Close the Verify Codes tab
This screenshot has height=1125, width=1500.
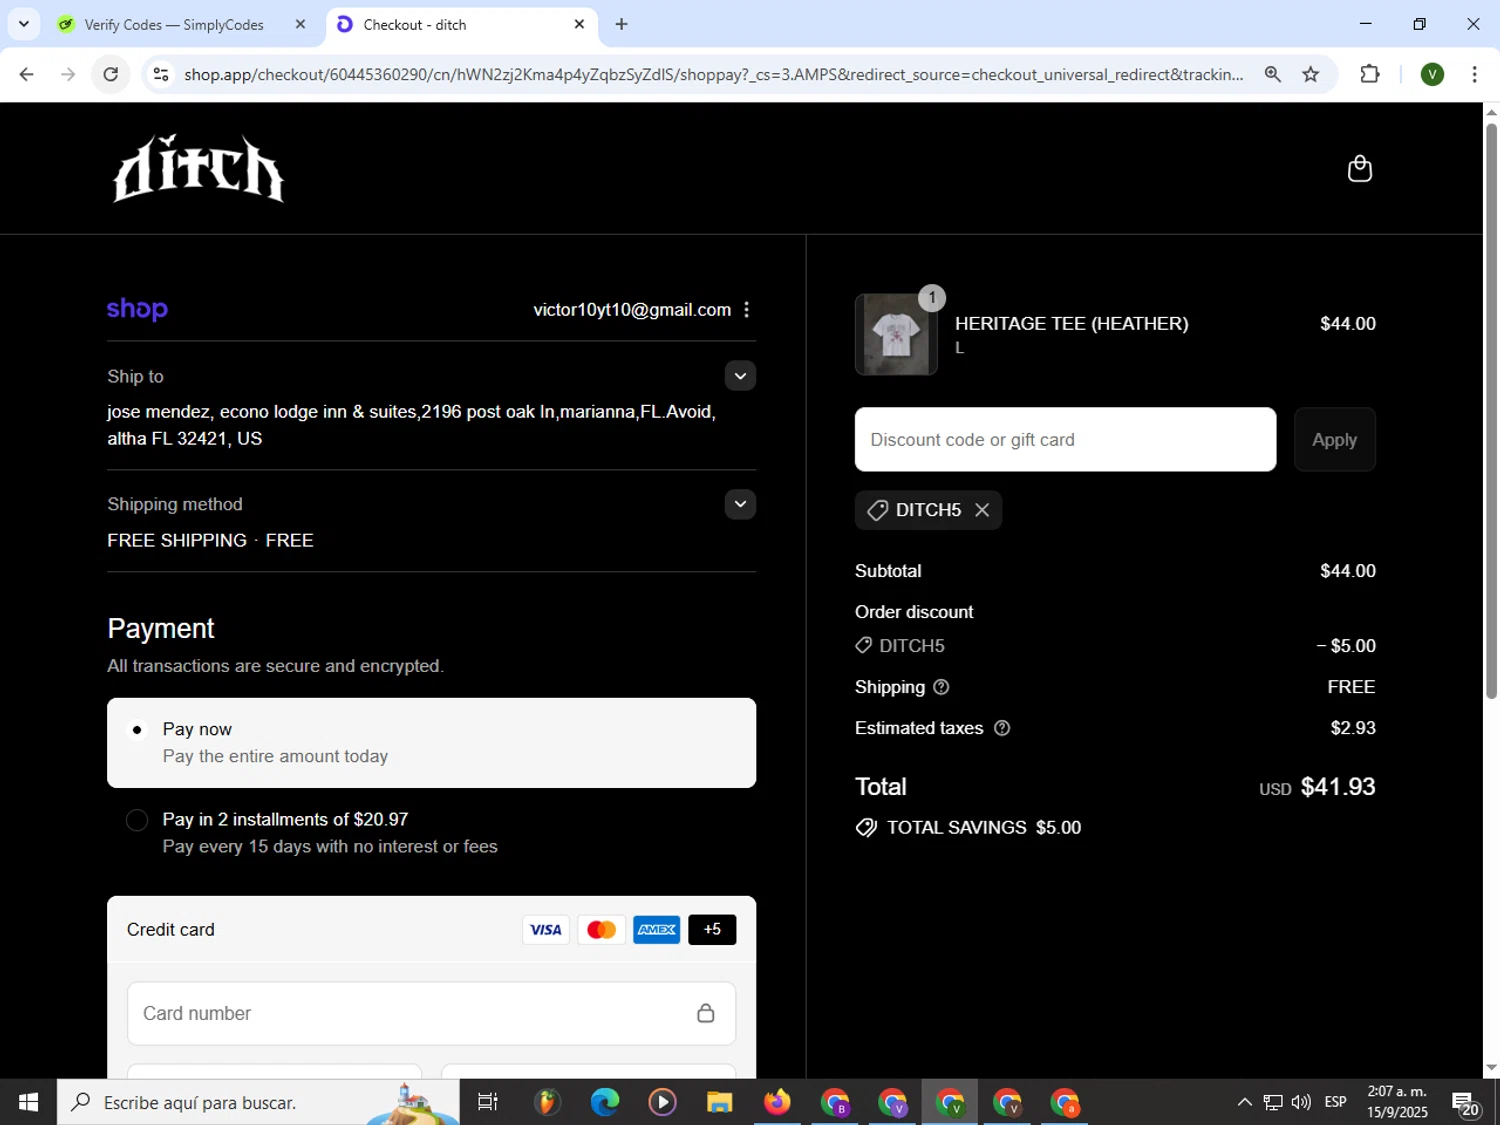[300, 24]
